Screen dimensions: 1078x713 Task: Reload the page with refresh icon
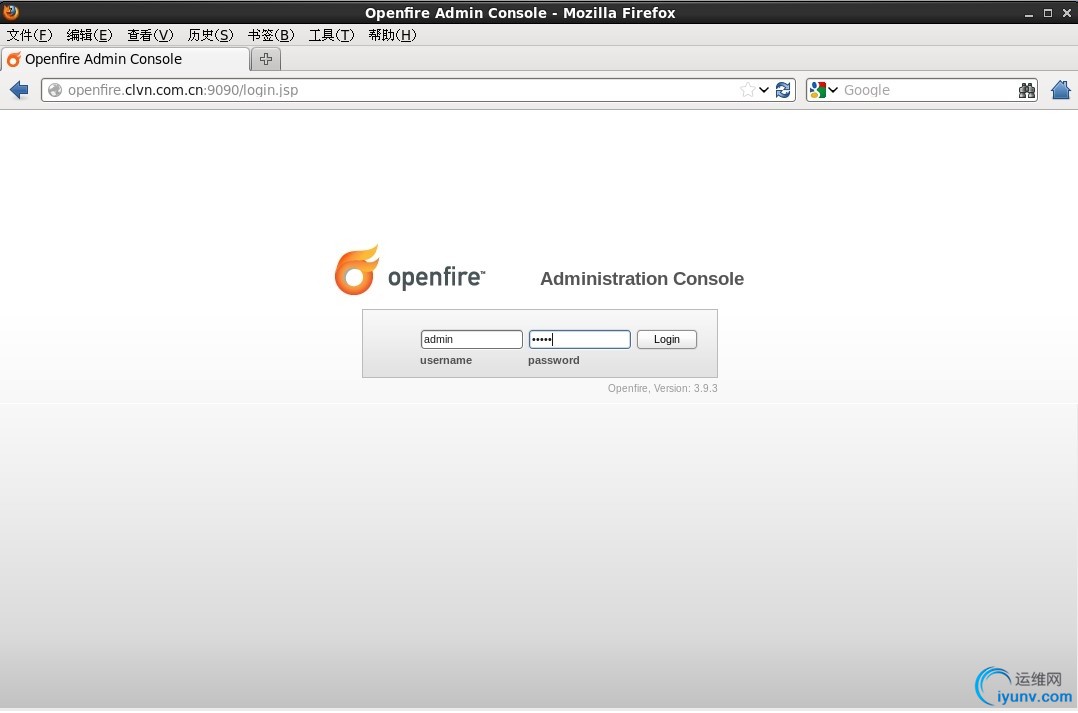[x=782, y=89]
